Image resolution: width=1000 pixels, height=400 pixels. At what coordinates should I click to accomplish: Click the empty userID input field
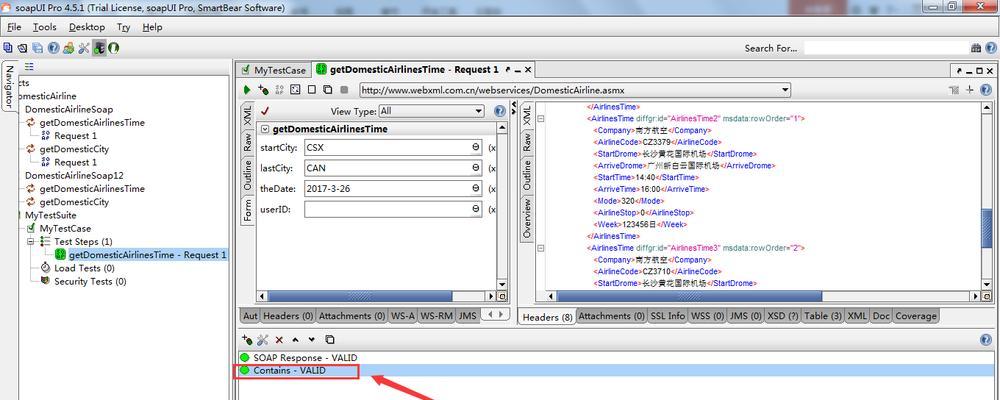[388, 209]
